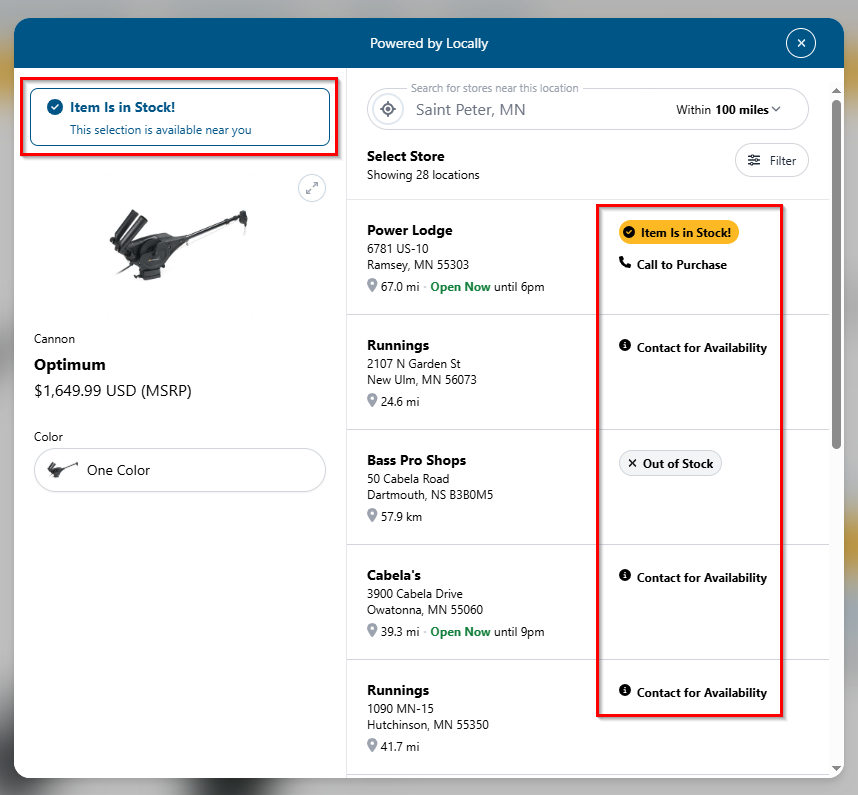Click the yellow Item Is in Stock badge
858x795 pixels.
point(679,233)
